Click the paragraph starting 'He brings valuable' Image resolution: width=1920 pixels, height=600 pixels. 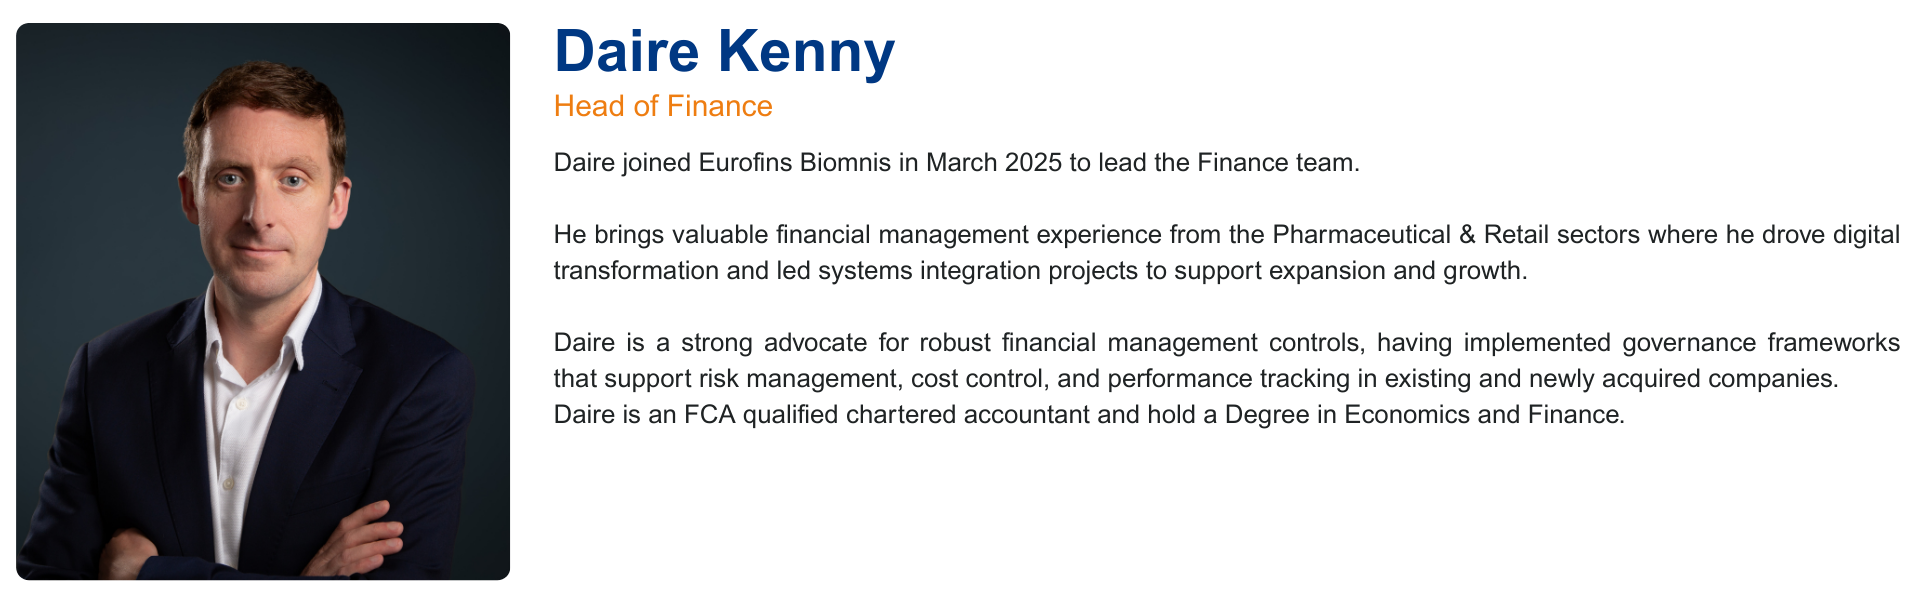[1227, 253]
